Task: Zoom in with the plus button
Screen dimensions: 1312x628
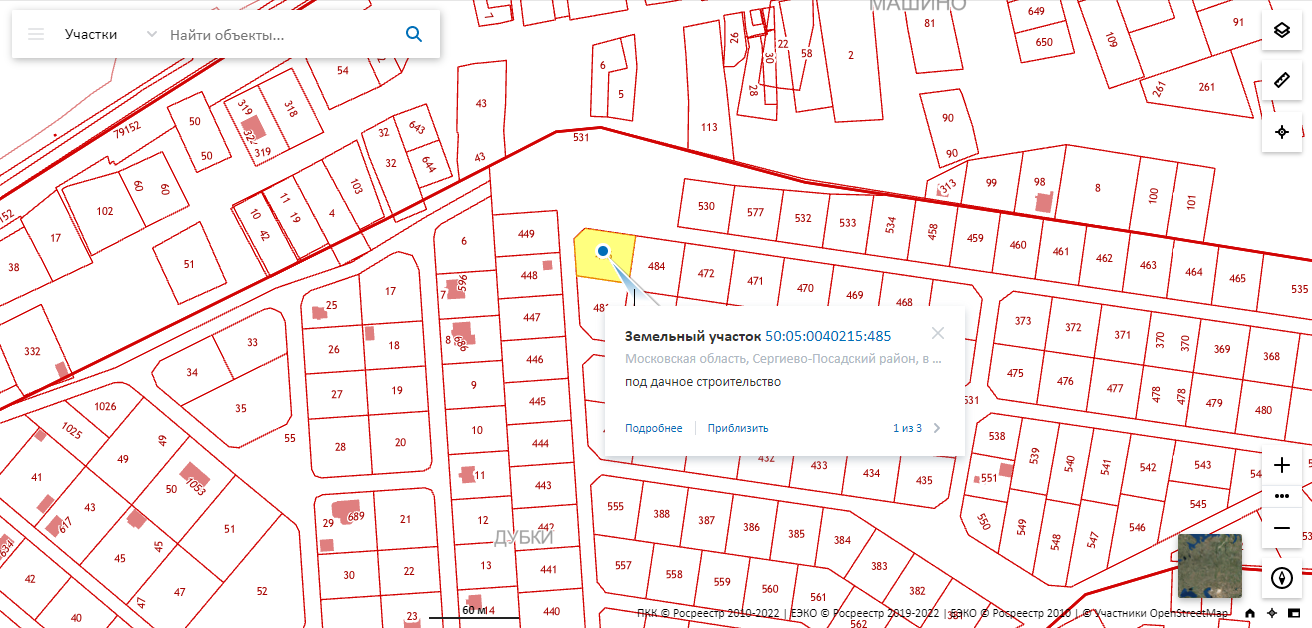Action: pyautogui.click(x=1283, y=466)
